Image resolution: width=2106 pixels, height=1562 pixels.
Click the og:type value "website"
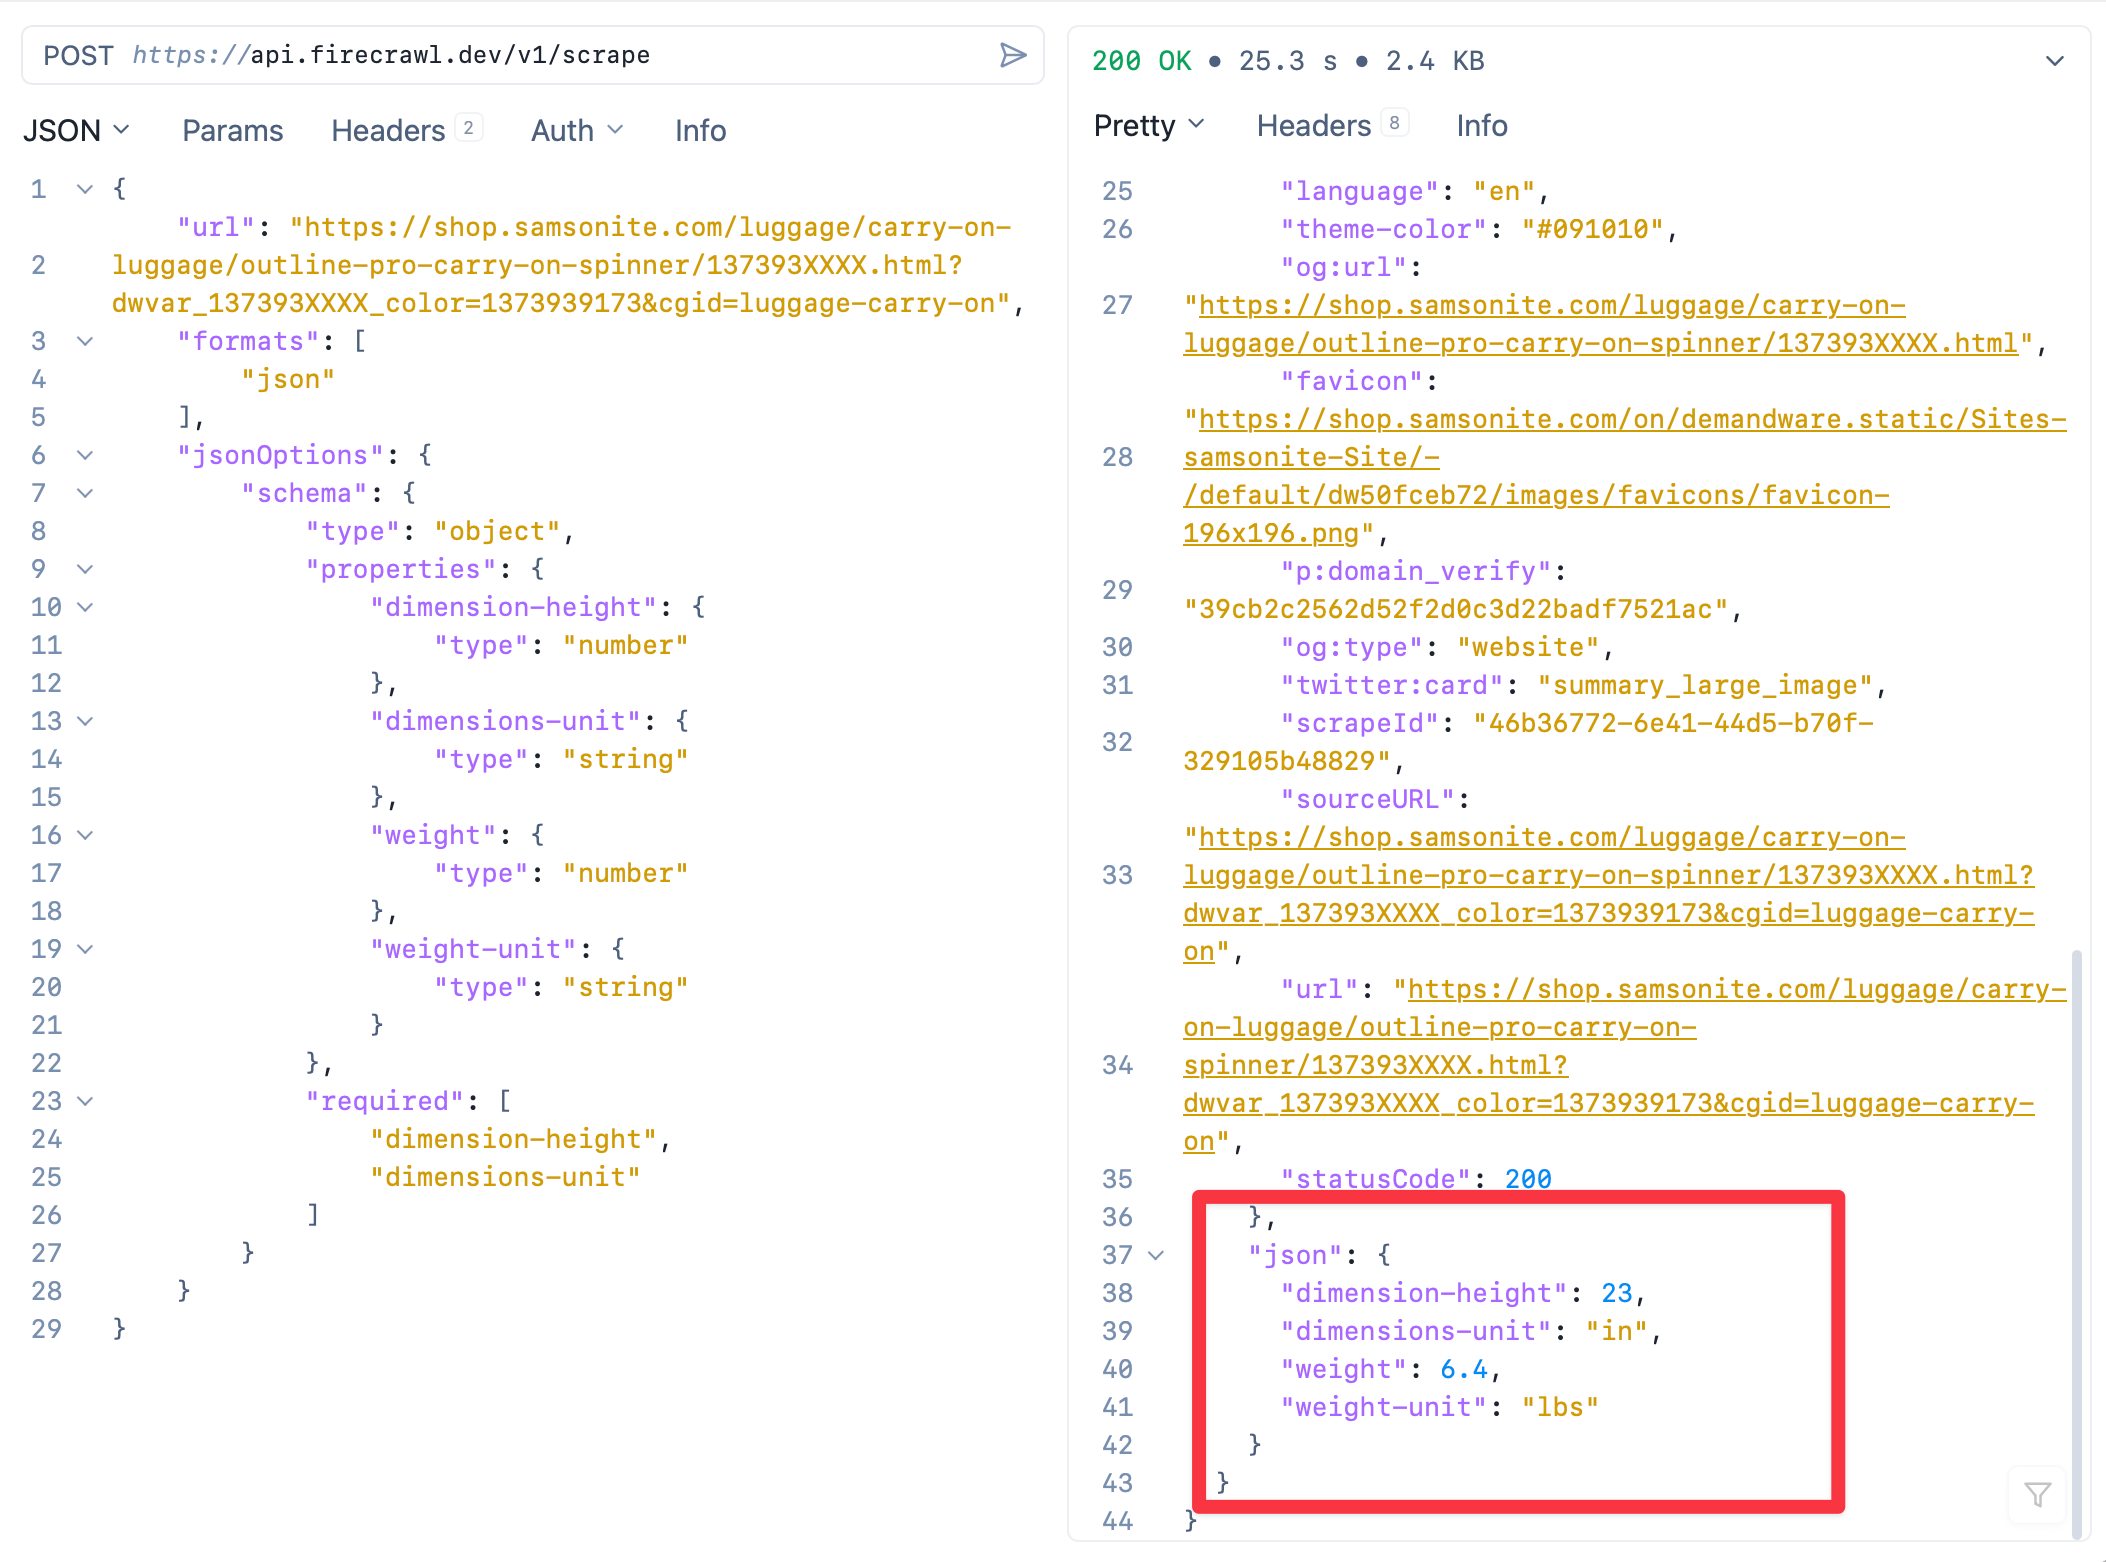coord(1528,647)
